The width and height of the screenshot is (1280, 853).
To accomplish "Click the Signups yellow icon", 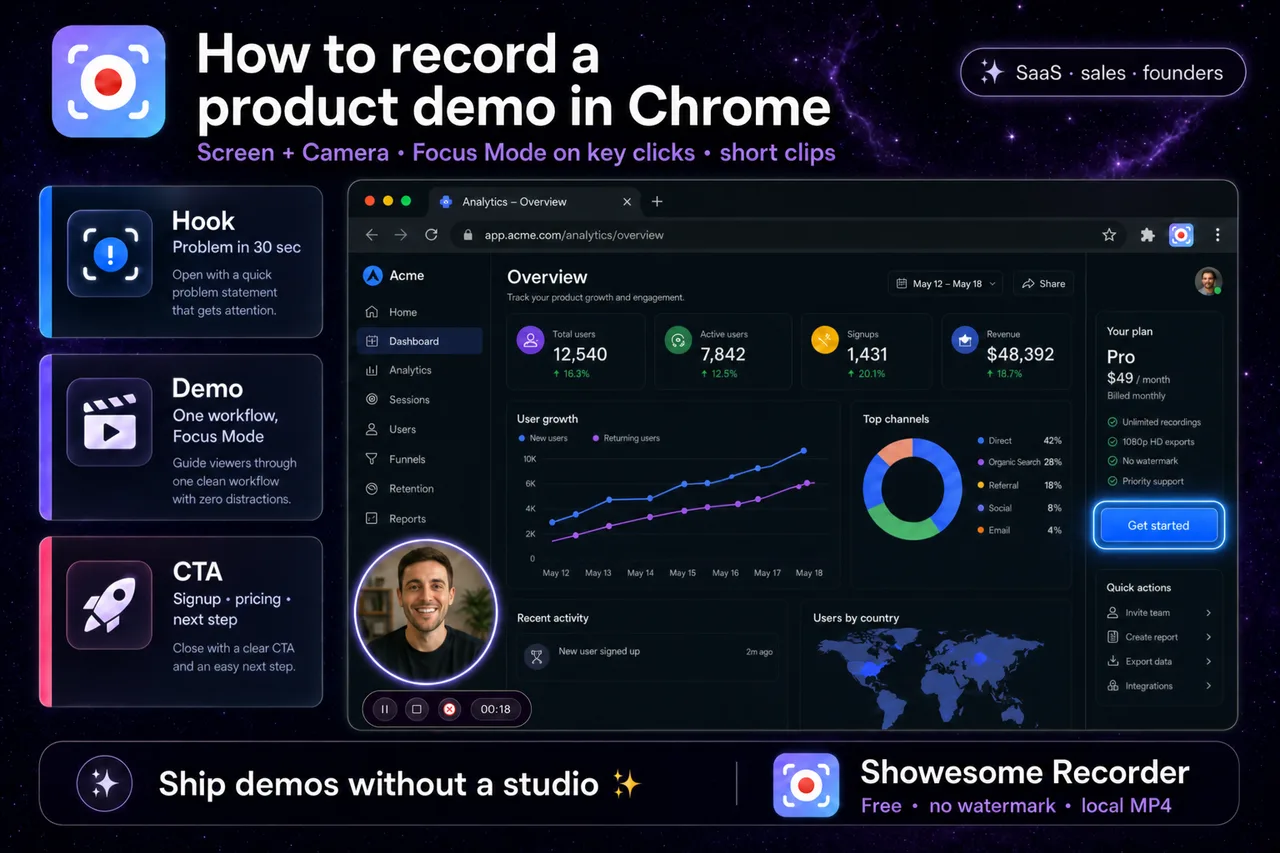I will pyautogui.click(x=824, y=340).
